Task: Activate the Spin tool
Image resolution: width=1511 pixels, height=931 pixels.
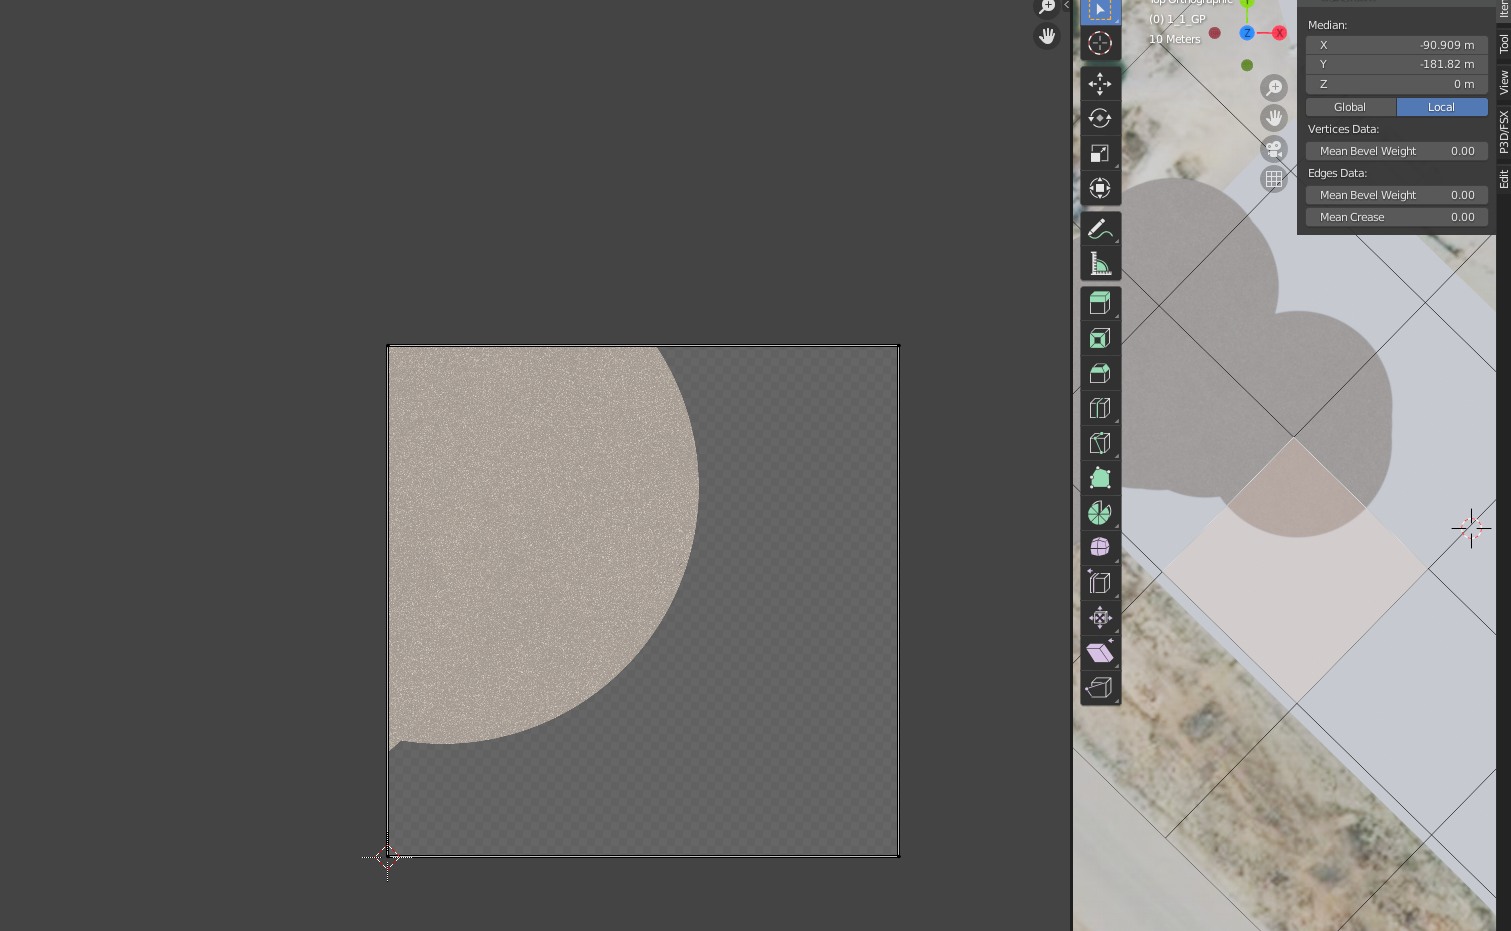Action: tap(1099, 513)
